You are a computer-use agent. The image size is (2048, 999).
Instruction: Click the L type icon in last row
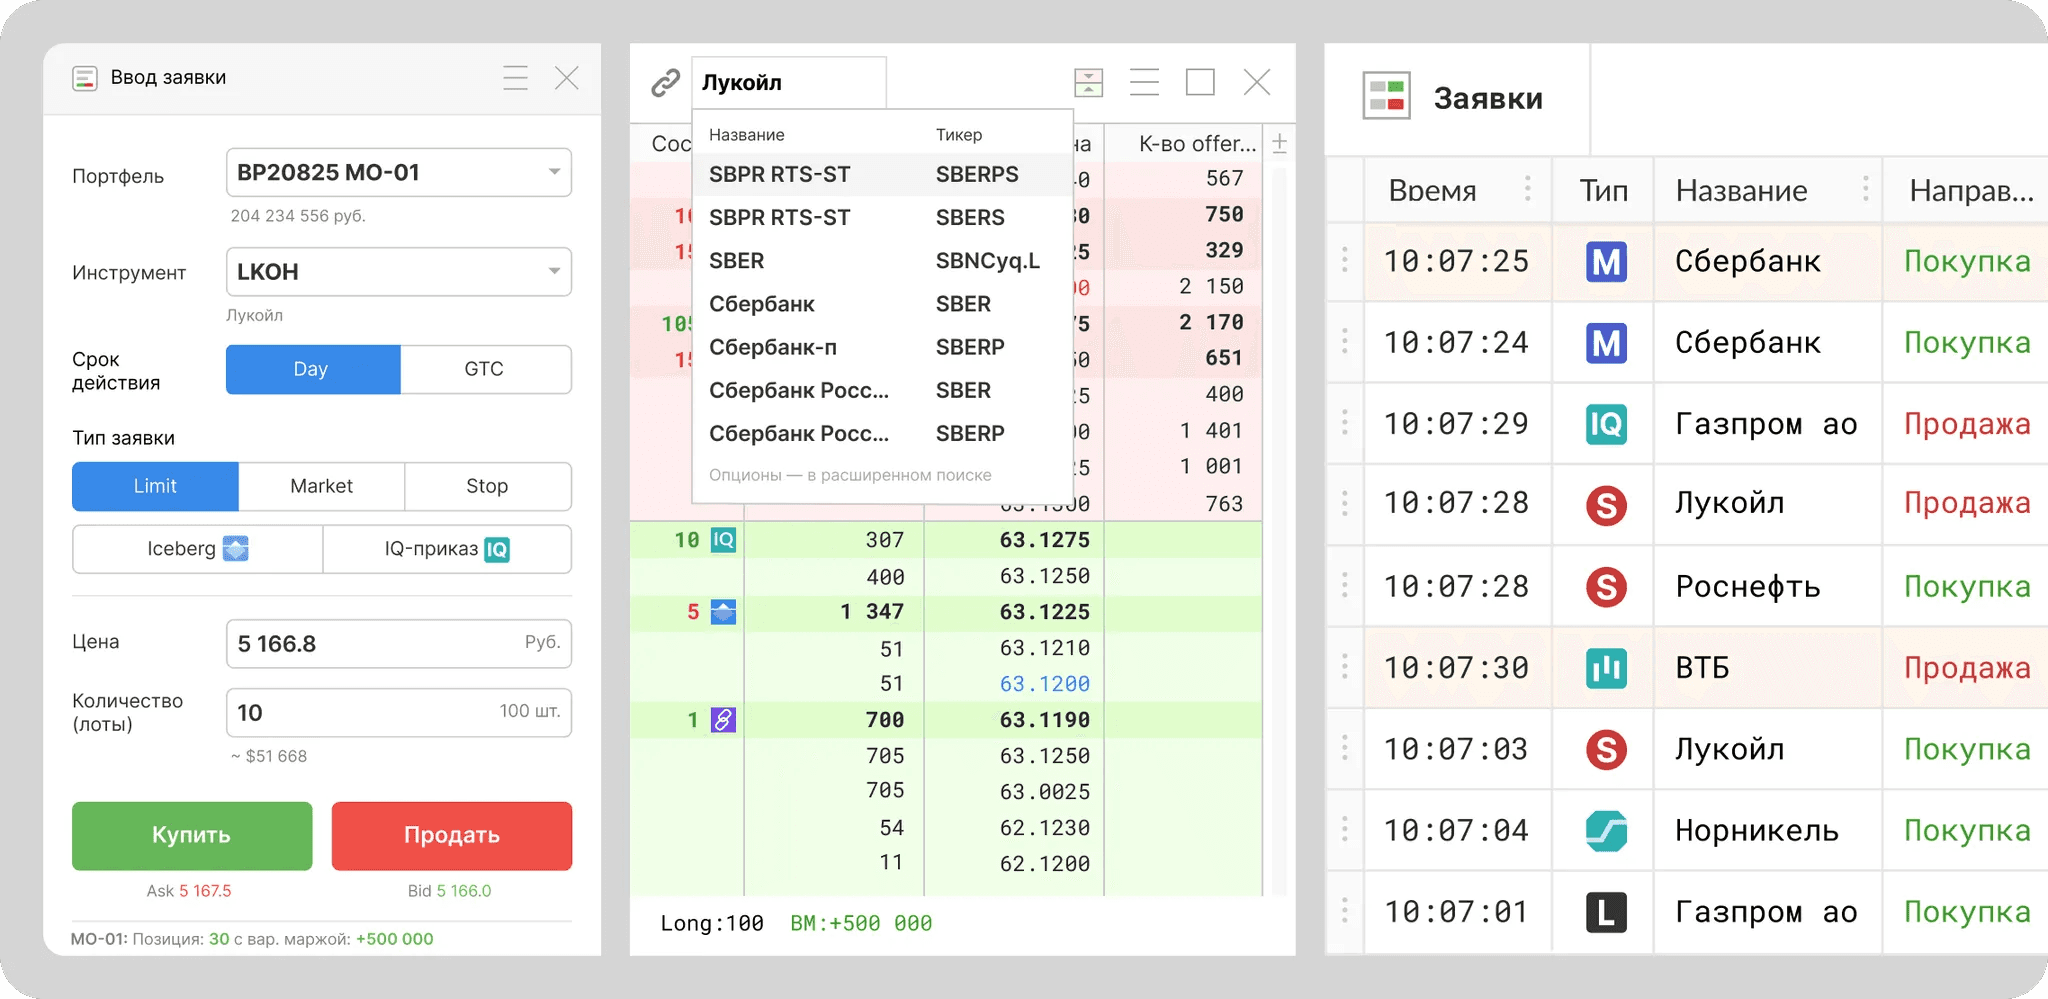(1606, 912)
